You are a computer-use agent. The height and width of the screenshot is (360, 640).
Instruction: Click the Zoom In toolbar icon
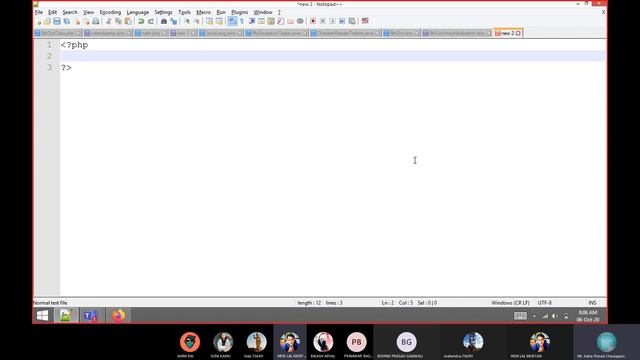[x=187, y=21]
